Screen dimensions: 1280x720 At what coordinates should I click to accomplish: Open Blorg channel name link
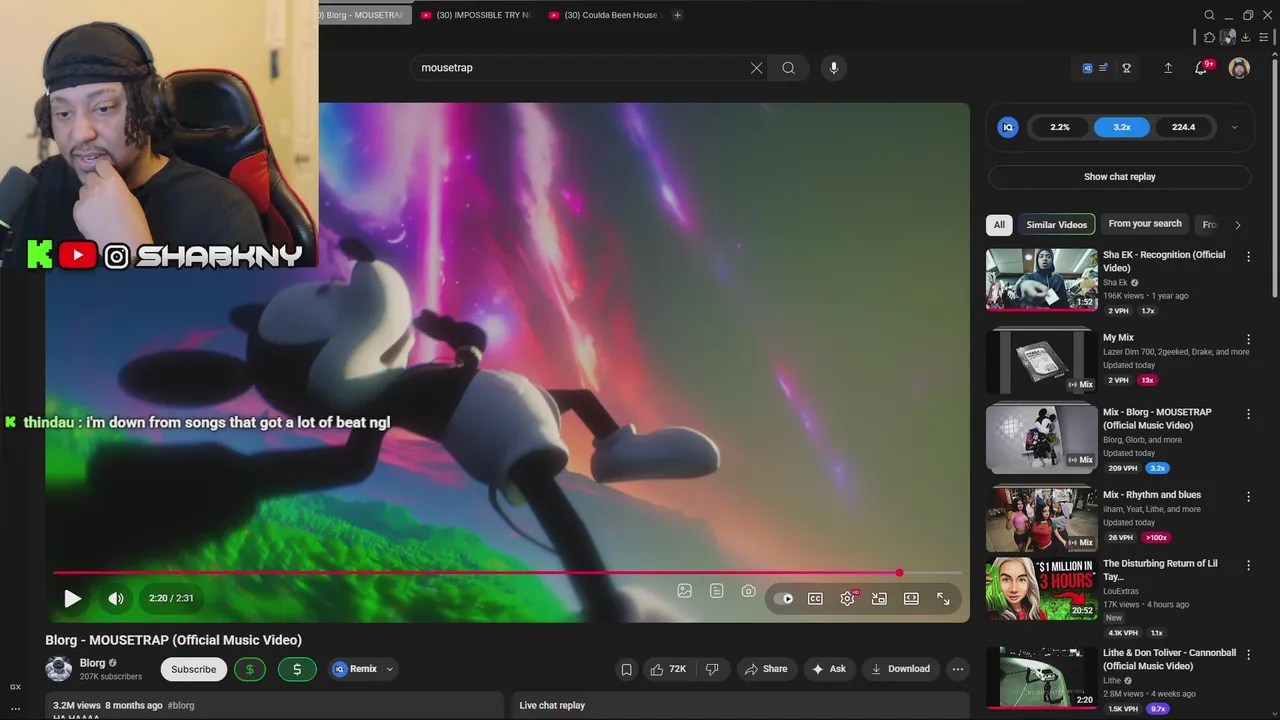click(x=92, y=663)
